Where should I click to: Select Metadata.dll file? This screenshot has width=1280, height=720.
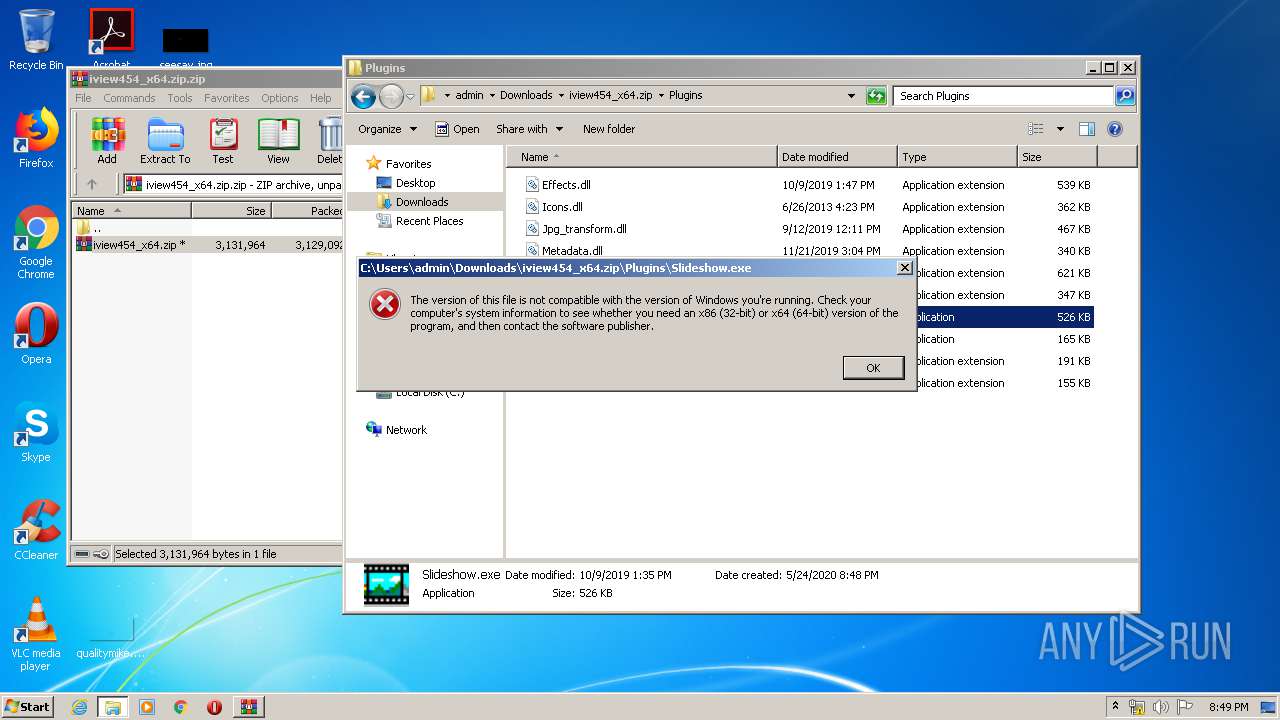click(572, 251)
